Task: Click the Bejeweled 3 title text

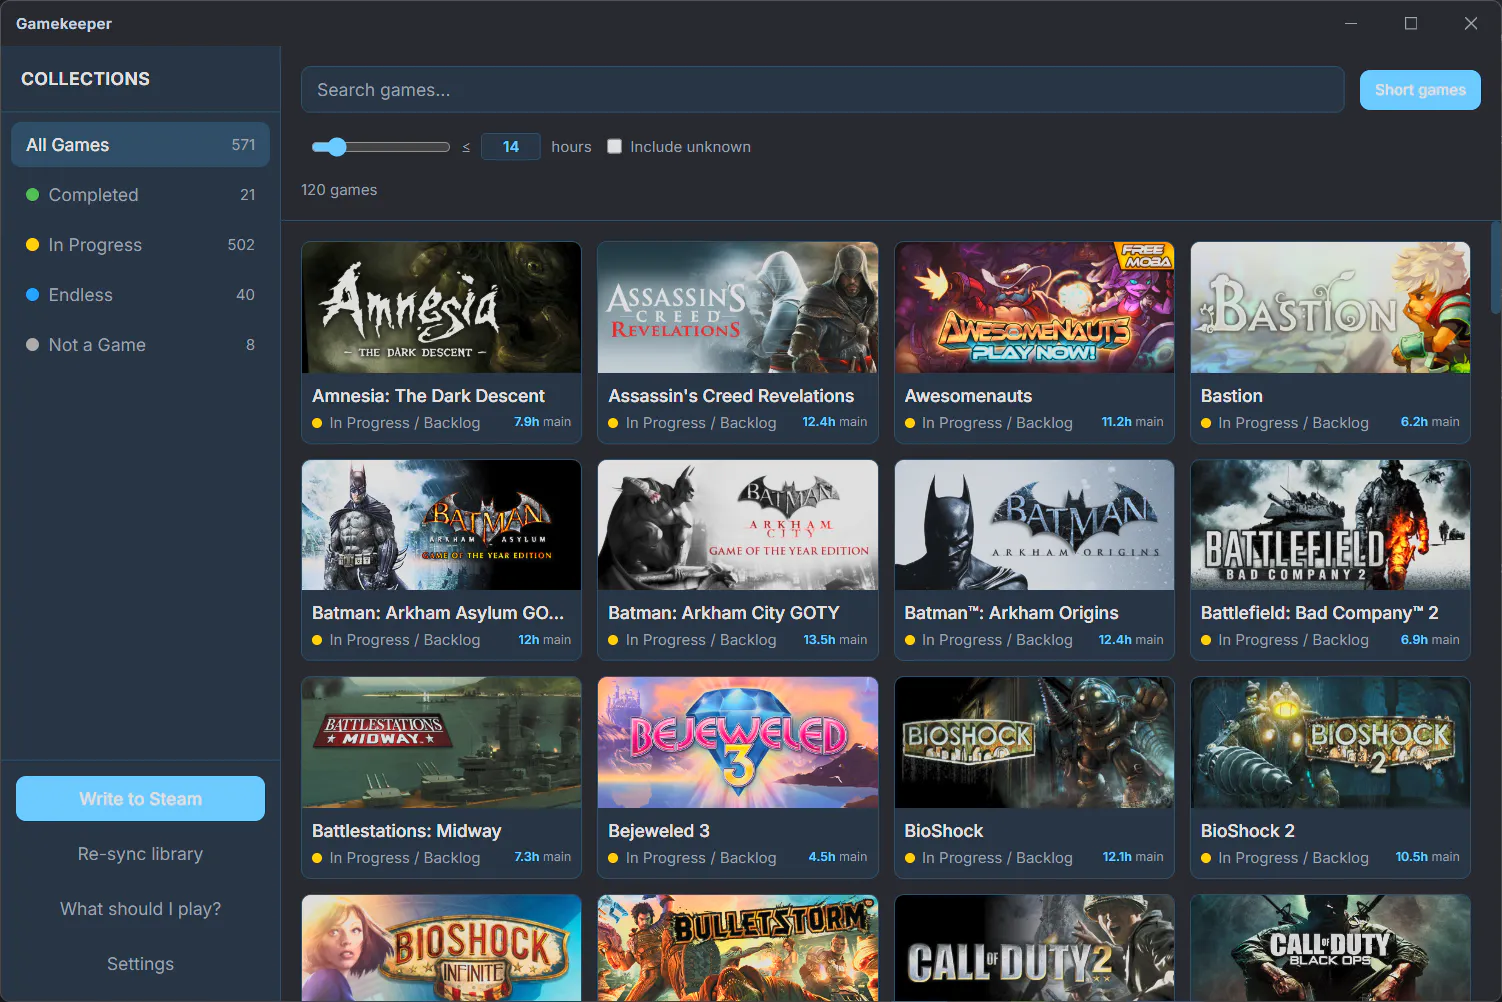Action: point(659,831)
